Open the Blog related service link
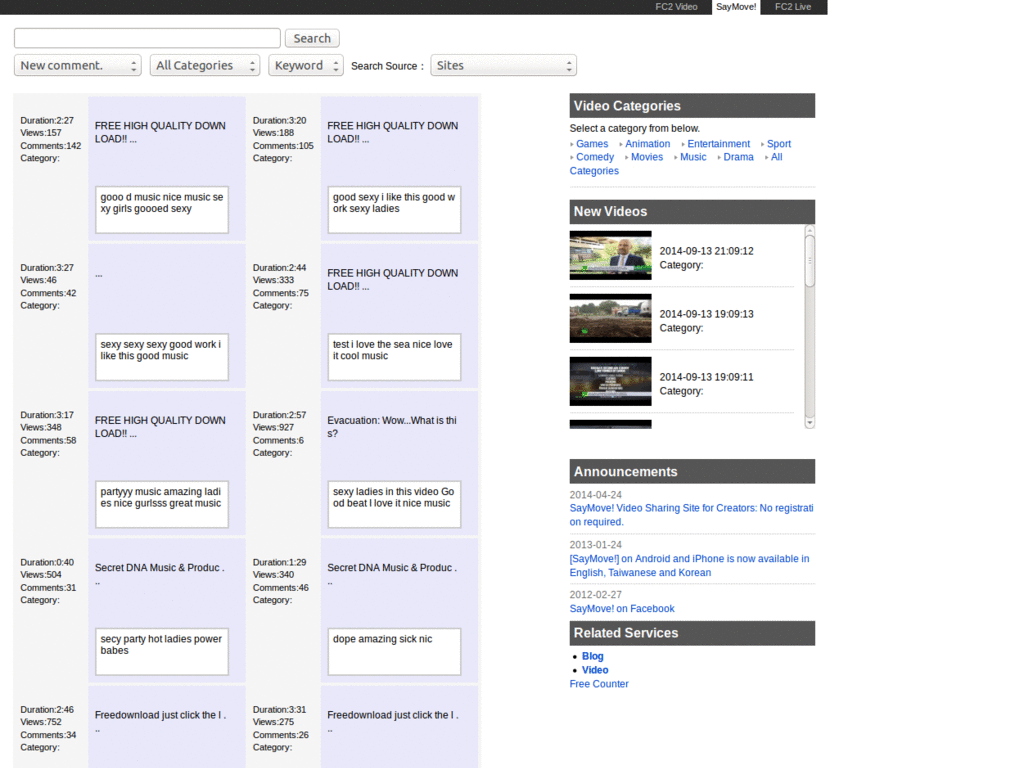 [x=593, y=656]
